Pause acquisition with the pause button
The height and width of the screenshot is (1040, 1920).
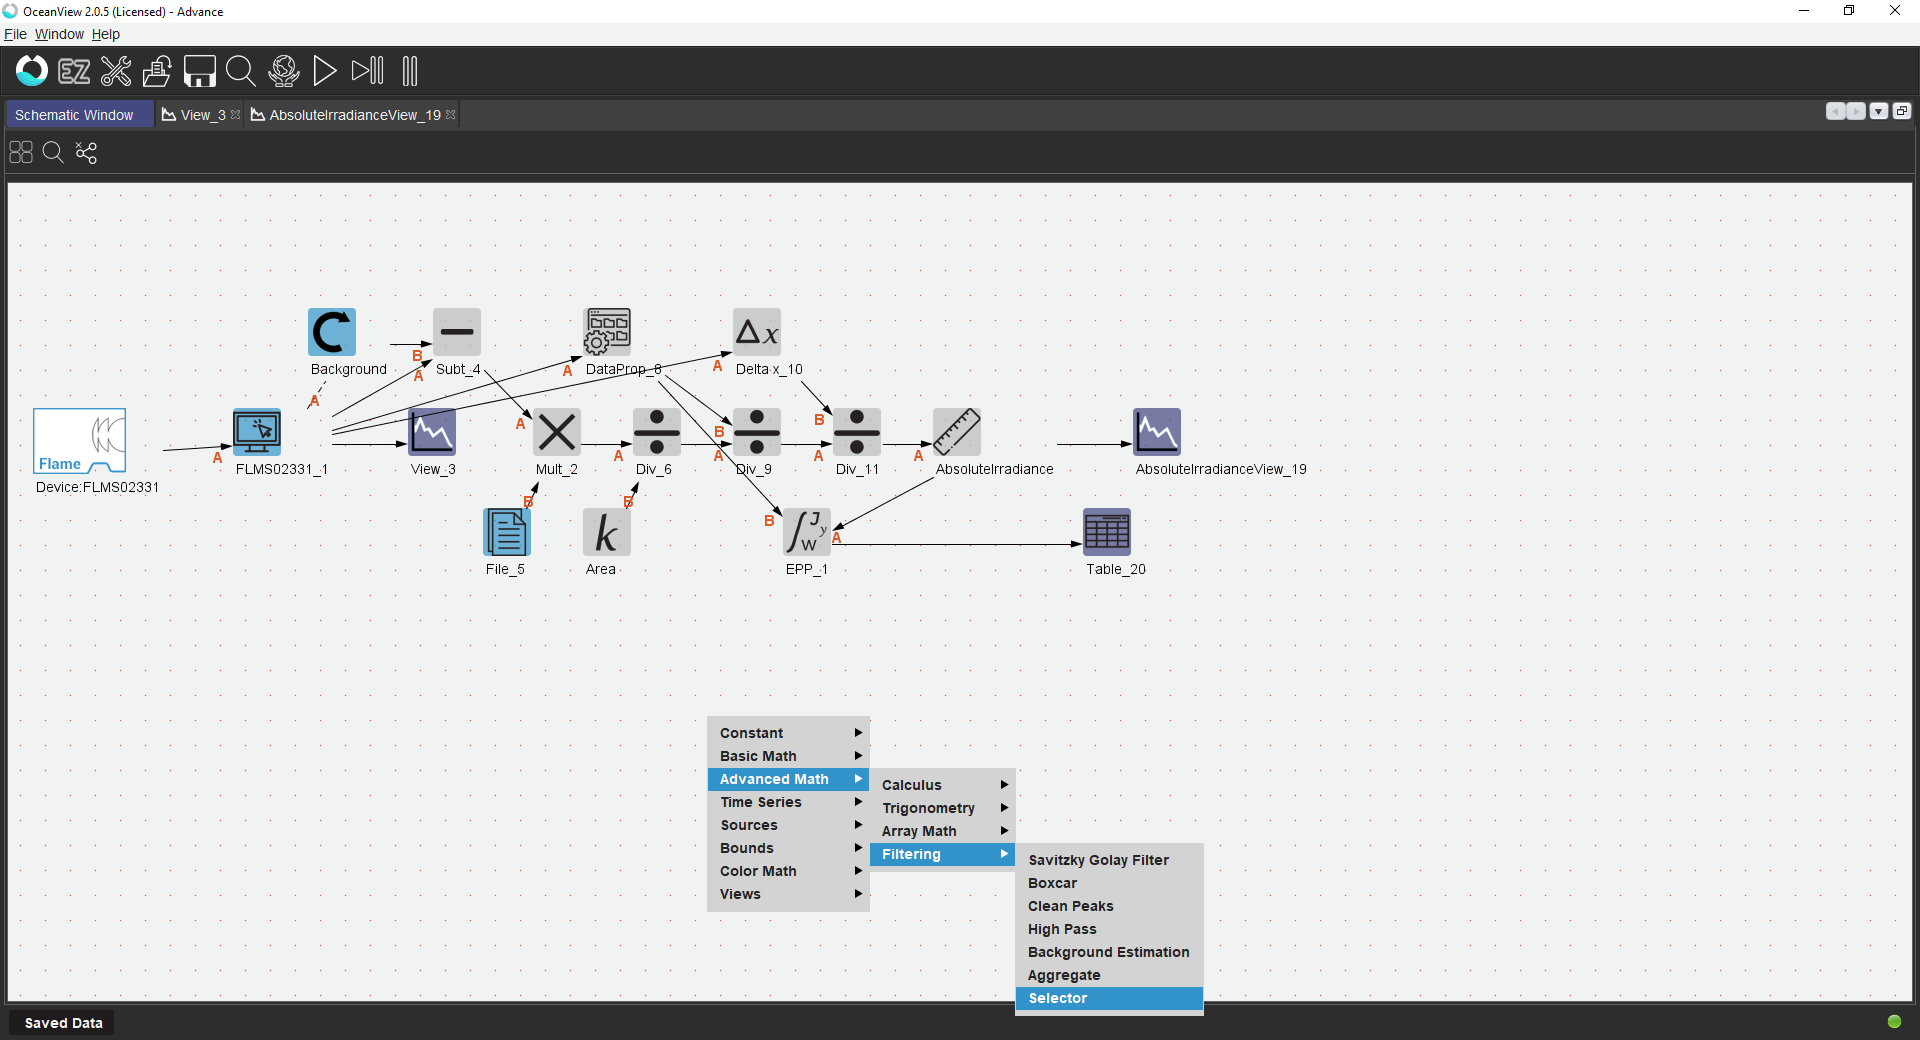(409, 71)
